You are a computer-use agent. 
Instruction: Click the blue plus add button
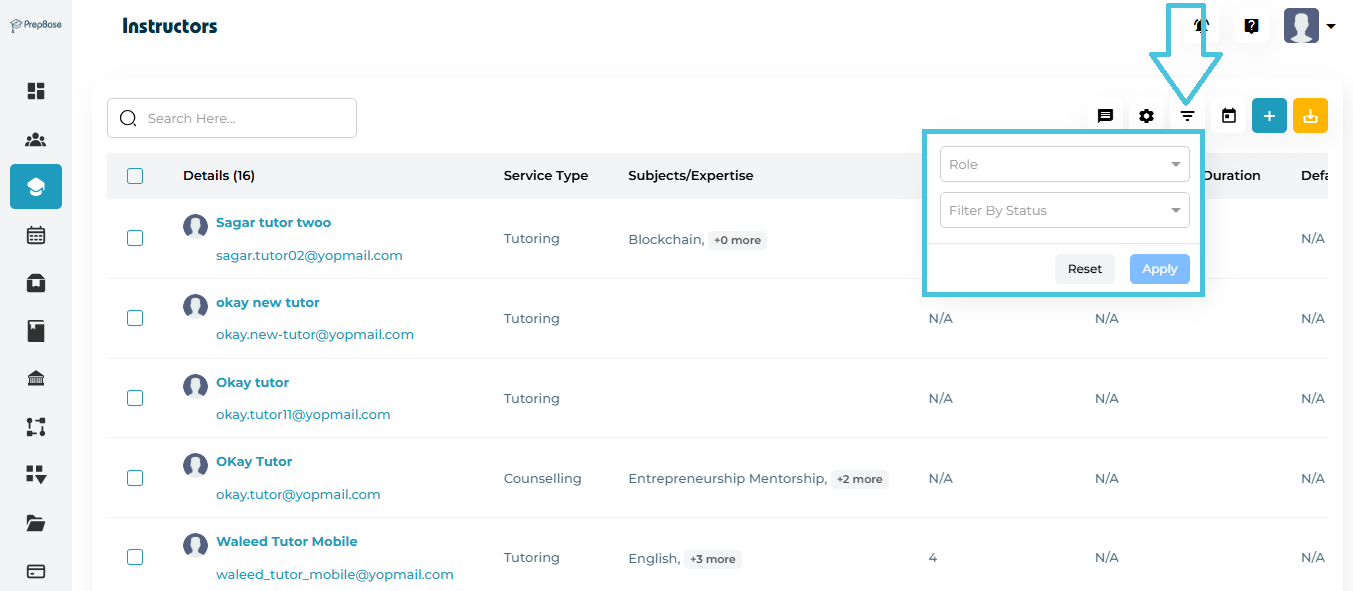(x=1269, y=116)
